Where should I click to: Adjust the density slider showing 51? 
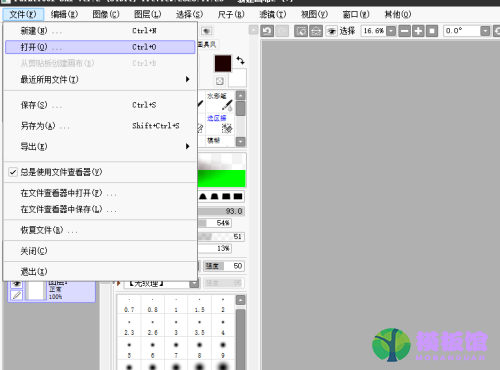click(221, 237)
